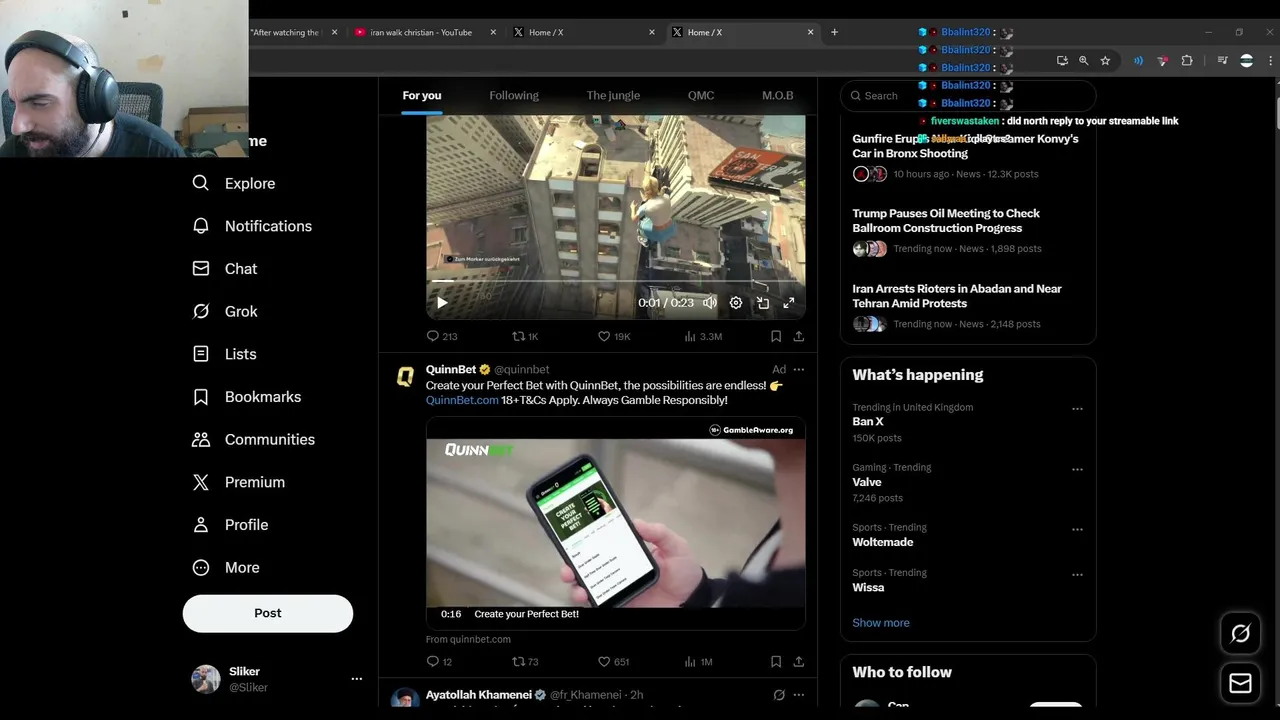The width and height of the screenshot is (1280, 720).
Task: Open Grok from the sidebar
Action: pos(225,311)
